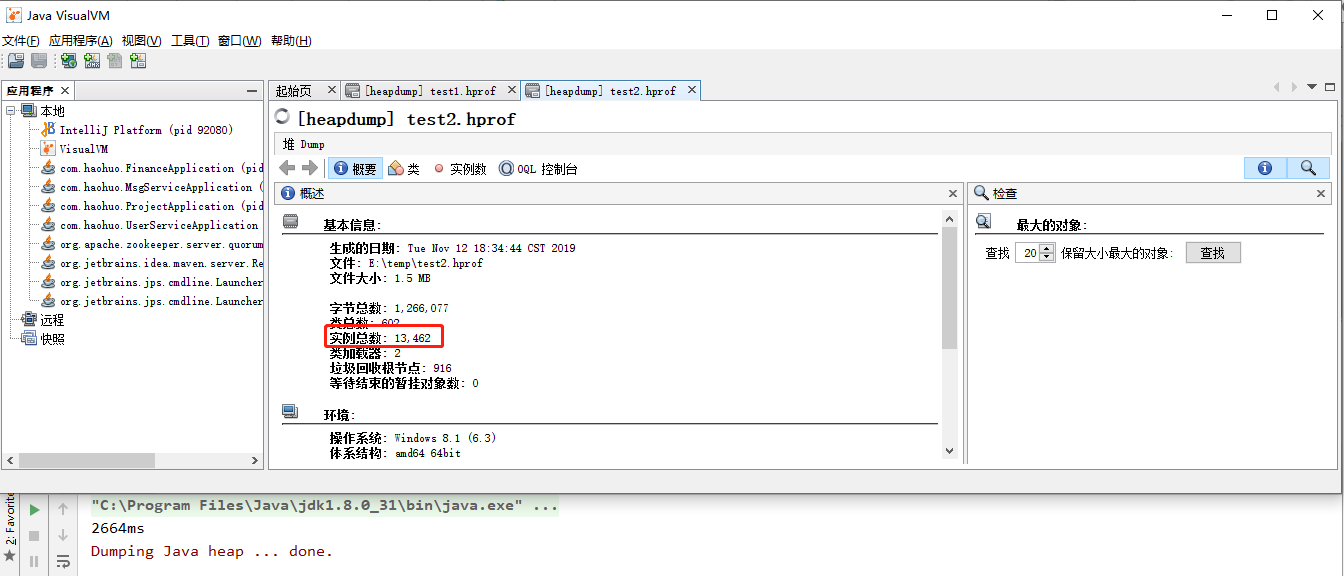Minimize the 应用程序 panel
The width and height of the screenshot is (1344, 576).
[x=252, y=90]
